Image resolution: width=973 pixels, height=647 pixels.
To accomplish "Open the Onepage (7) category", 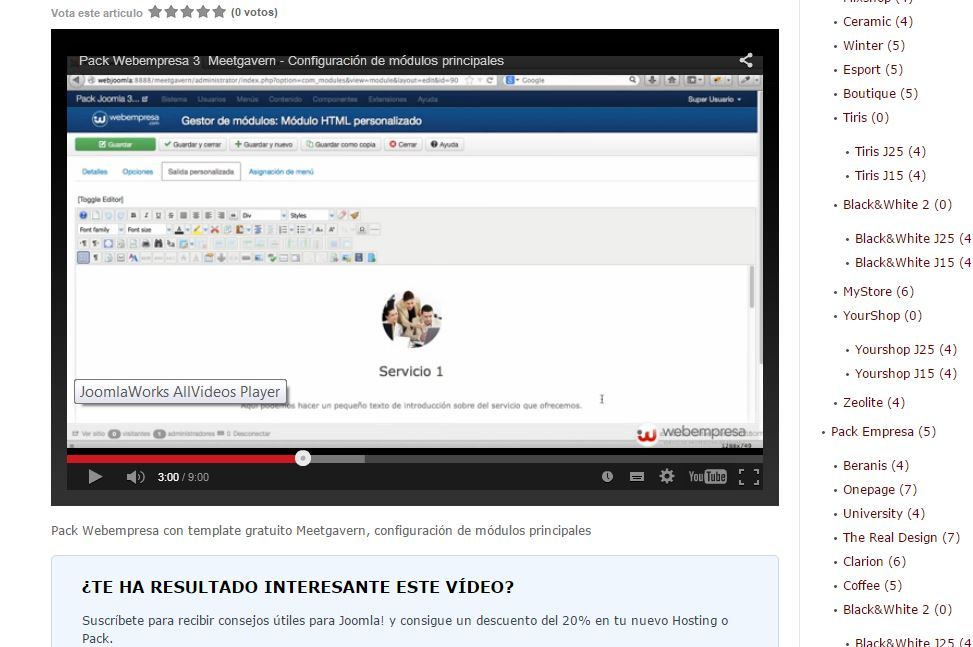I will coord(879,490).
